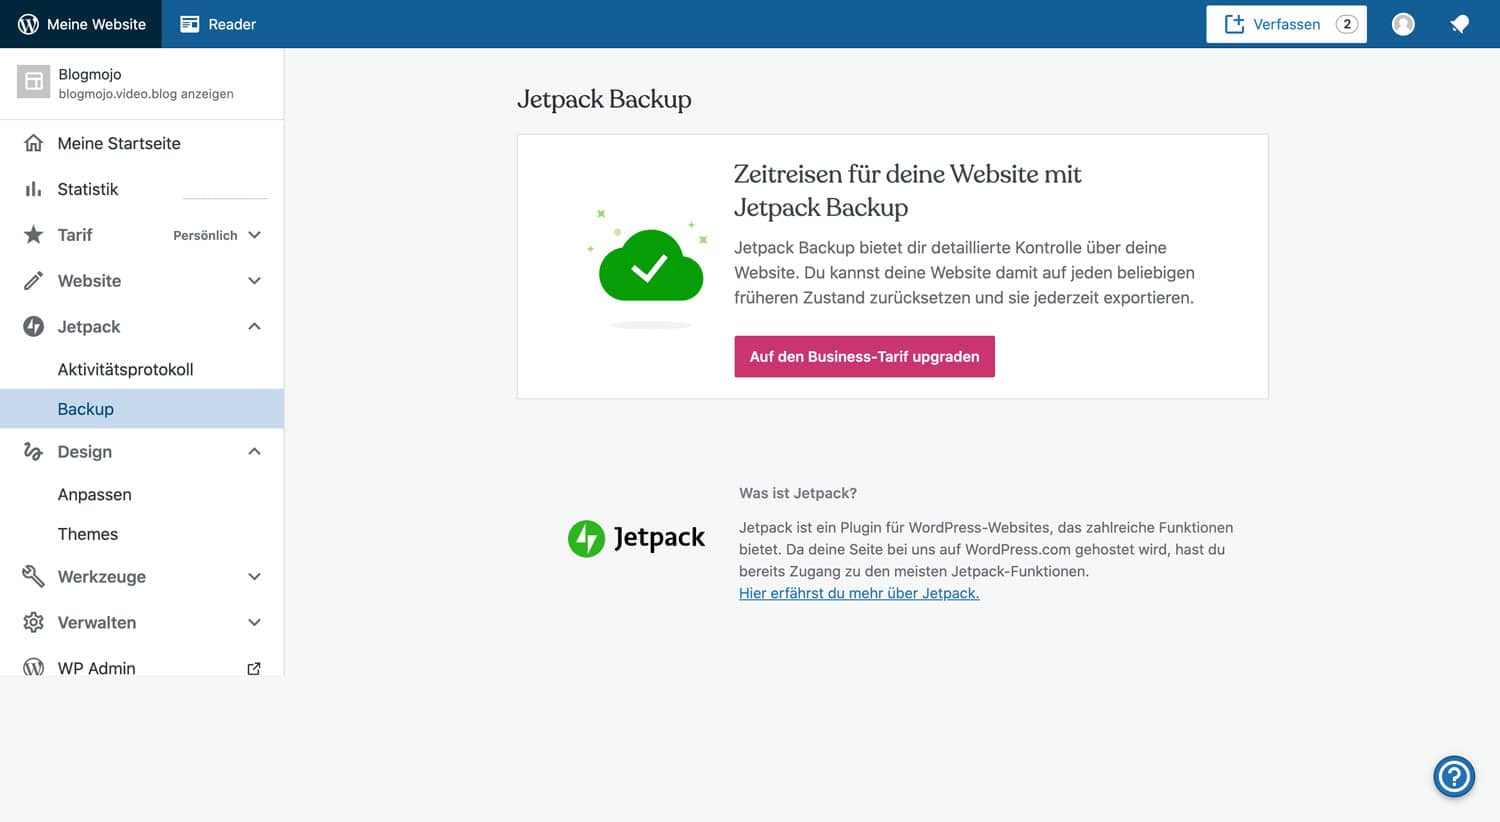This screenshot has width=1500, height=822.
Task: Open the link Hier erfährst du mehr über Jetpack
Action: coord(859,593)
